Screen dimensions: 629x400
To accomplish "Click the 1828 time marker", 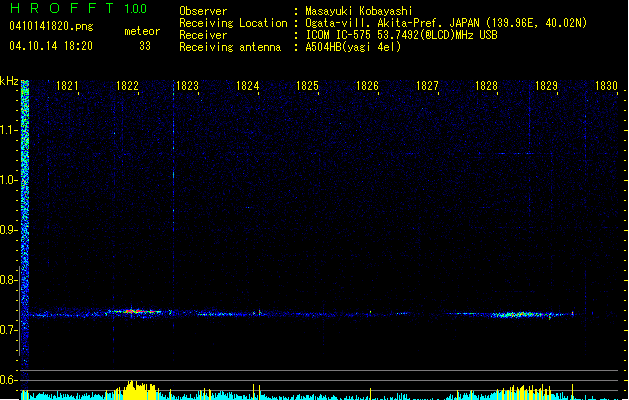I will coord(487,86).
